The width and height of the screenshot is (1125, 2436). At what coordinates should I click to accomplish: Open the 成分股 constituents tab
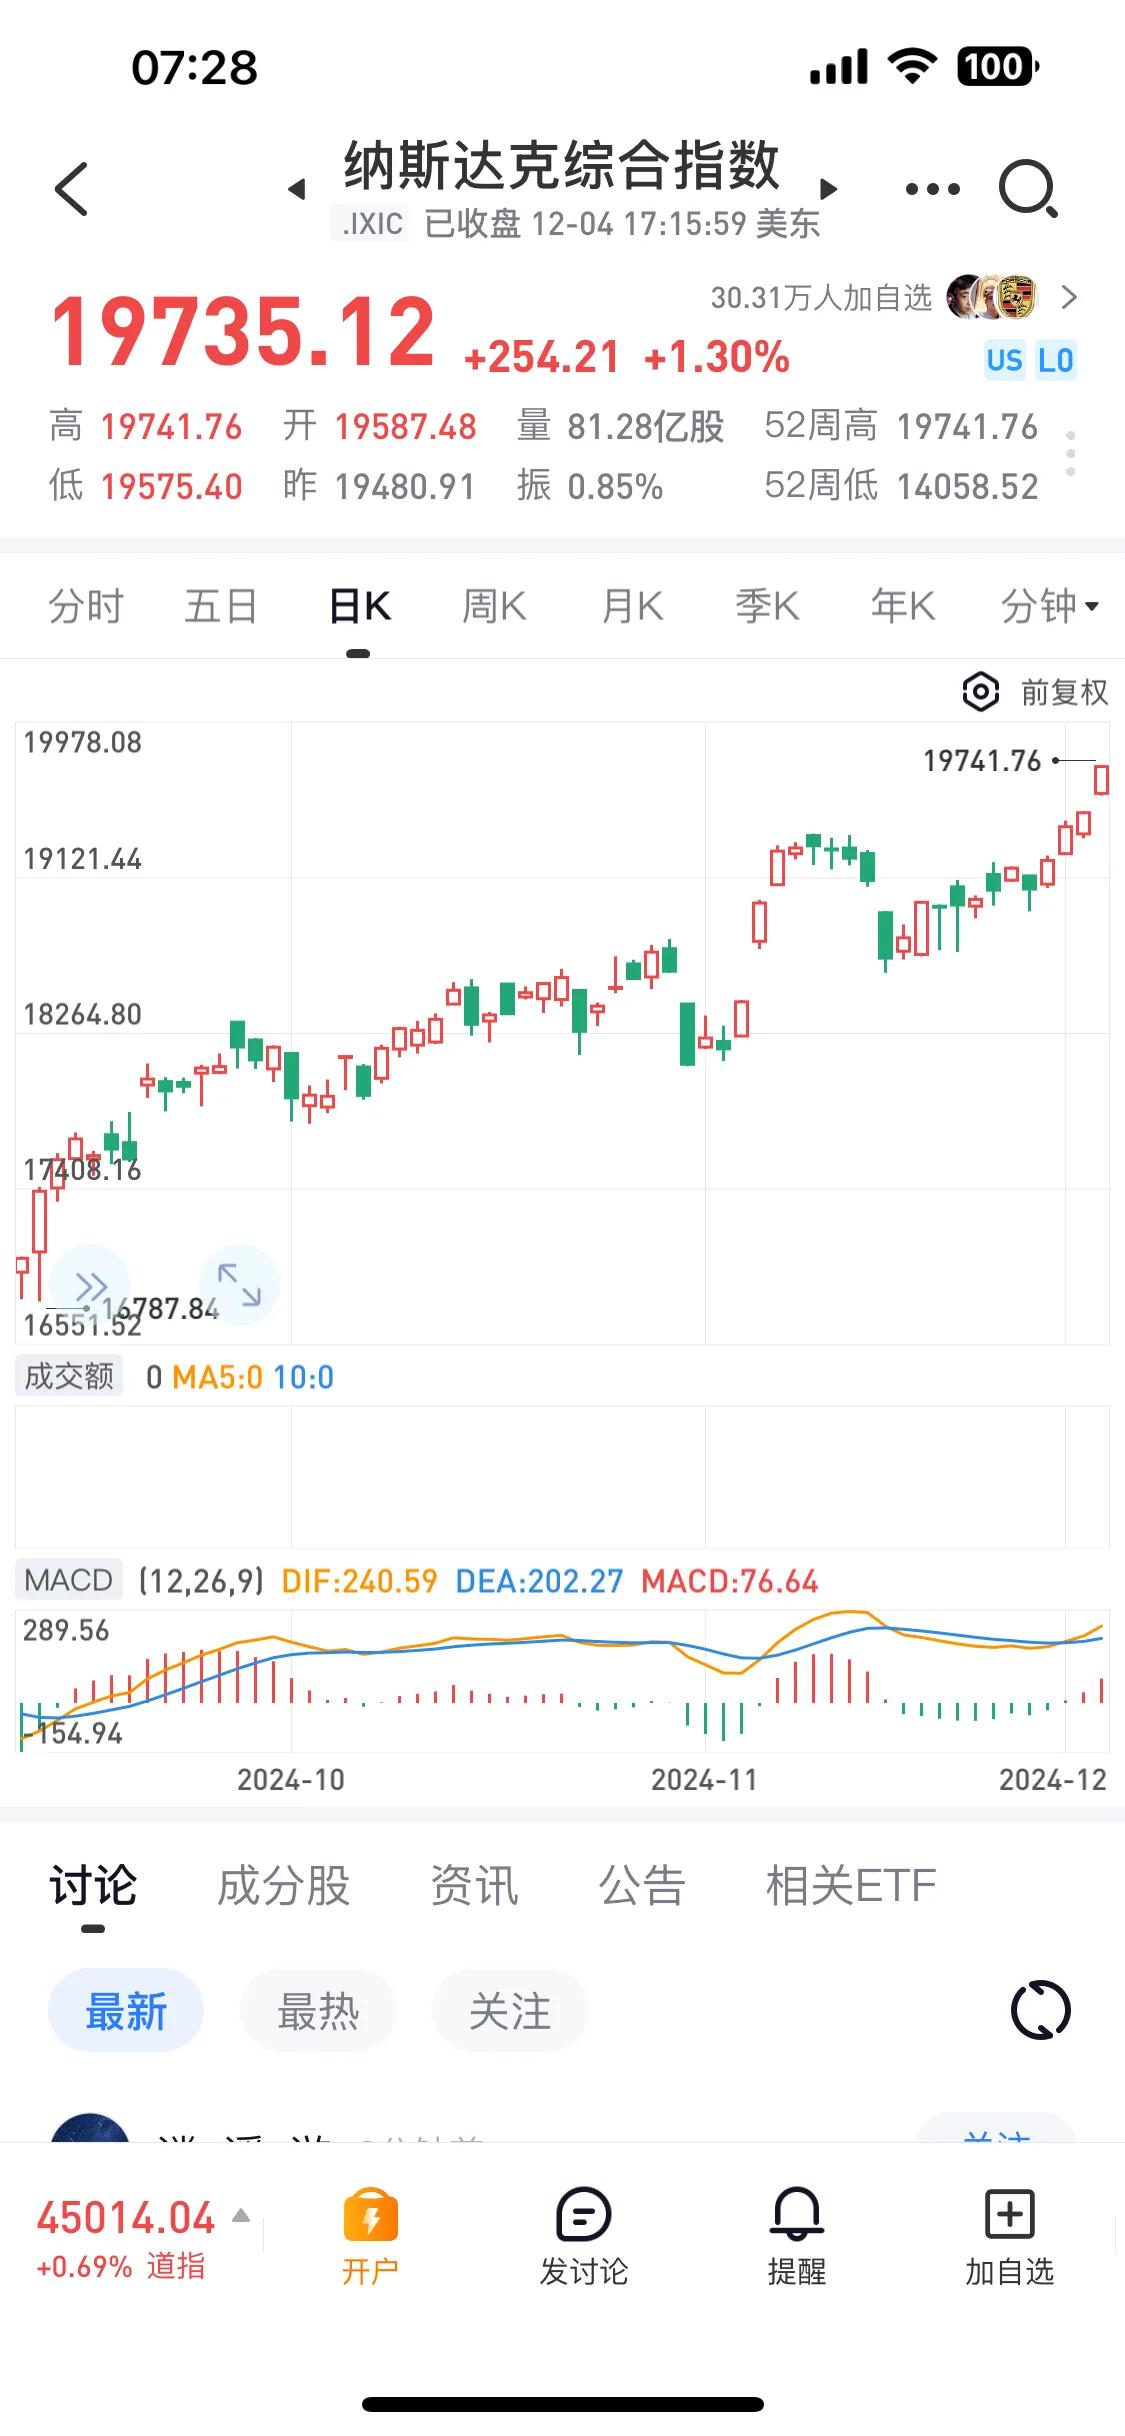(x=283, y=1886)
